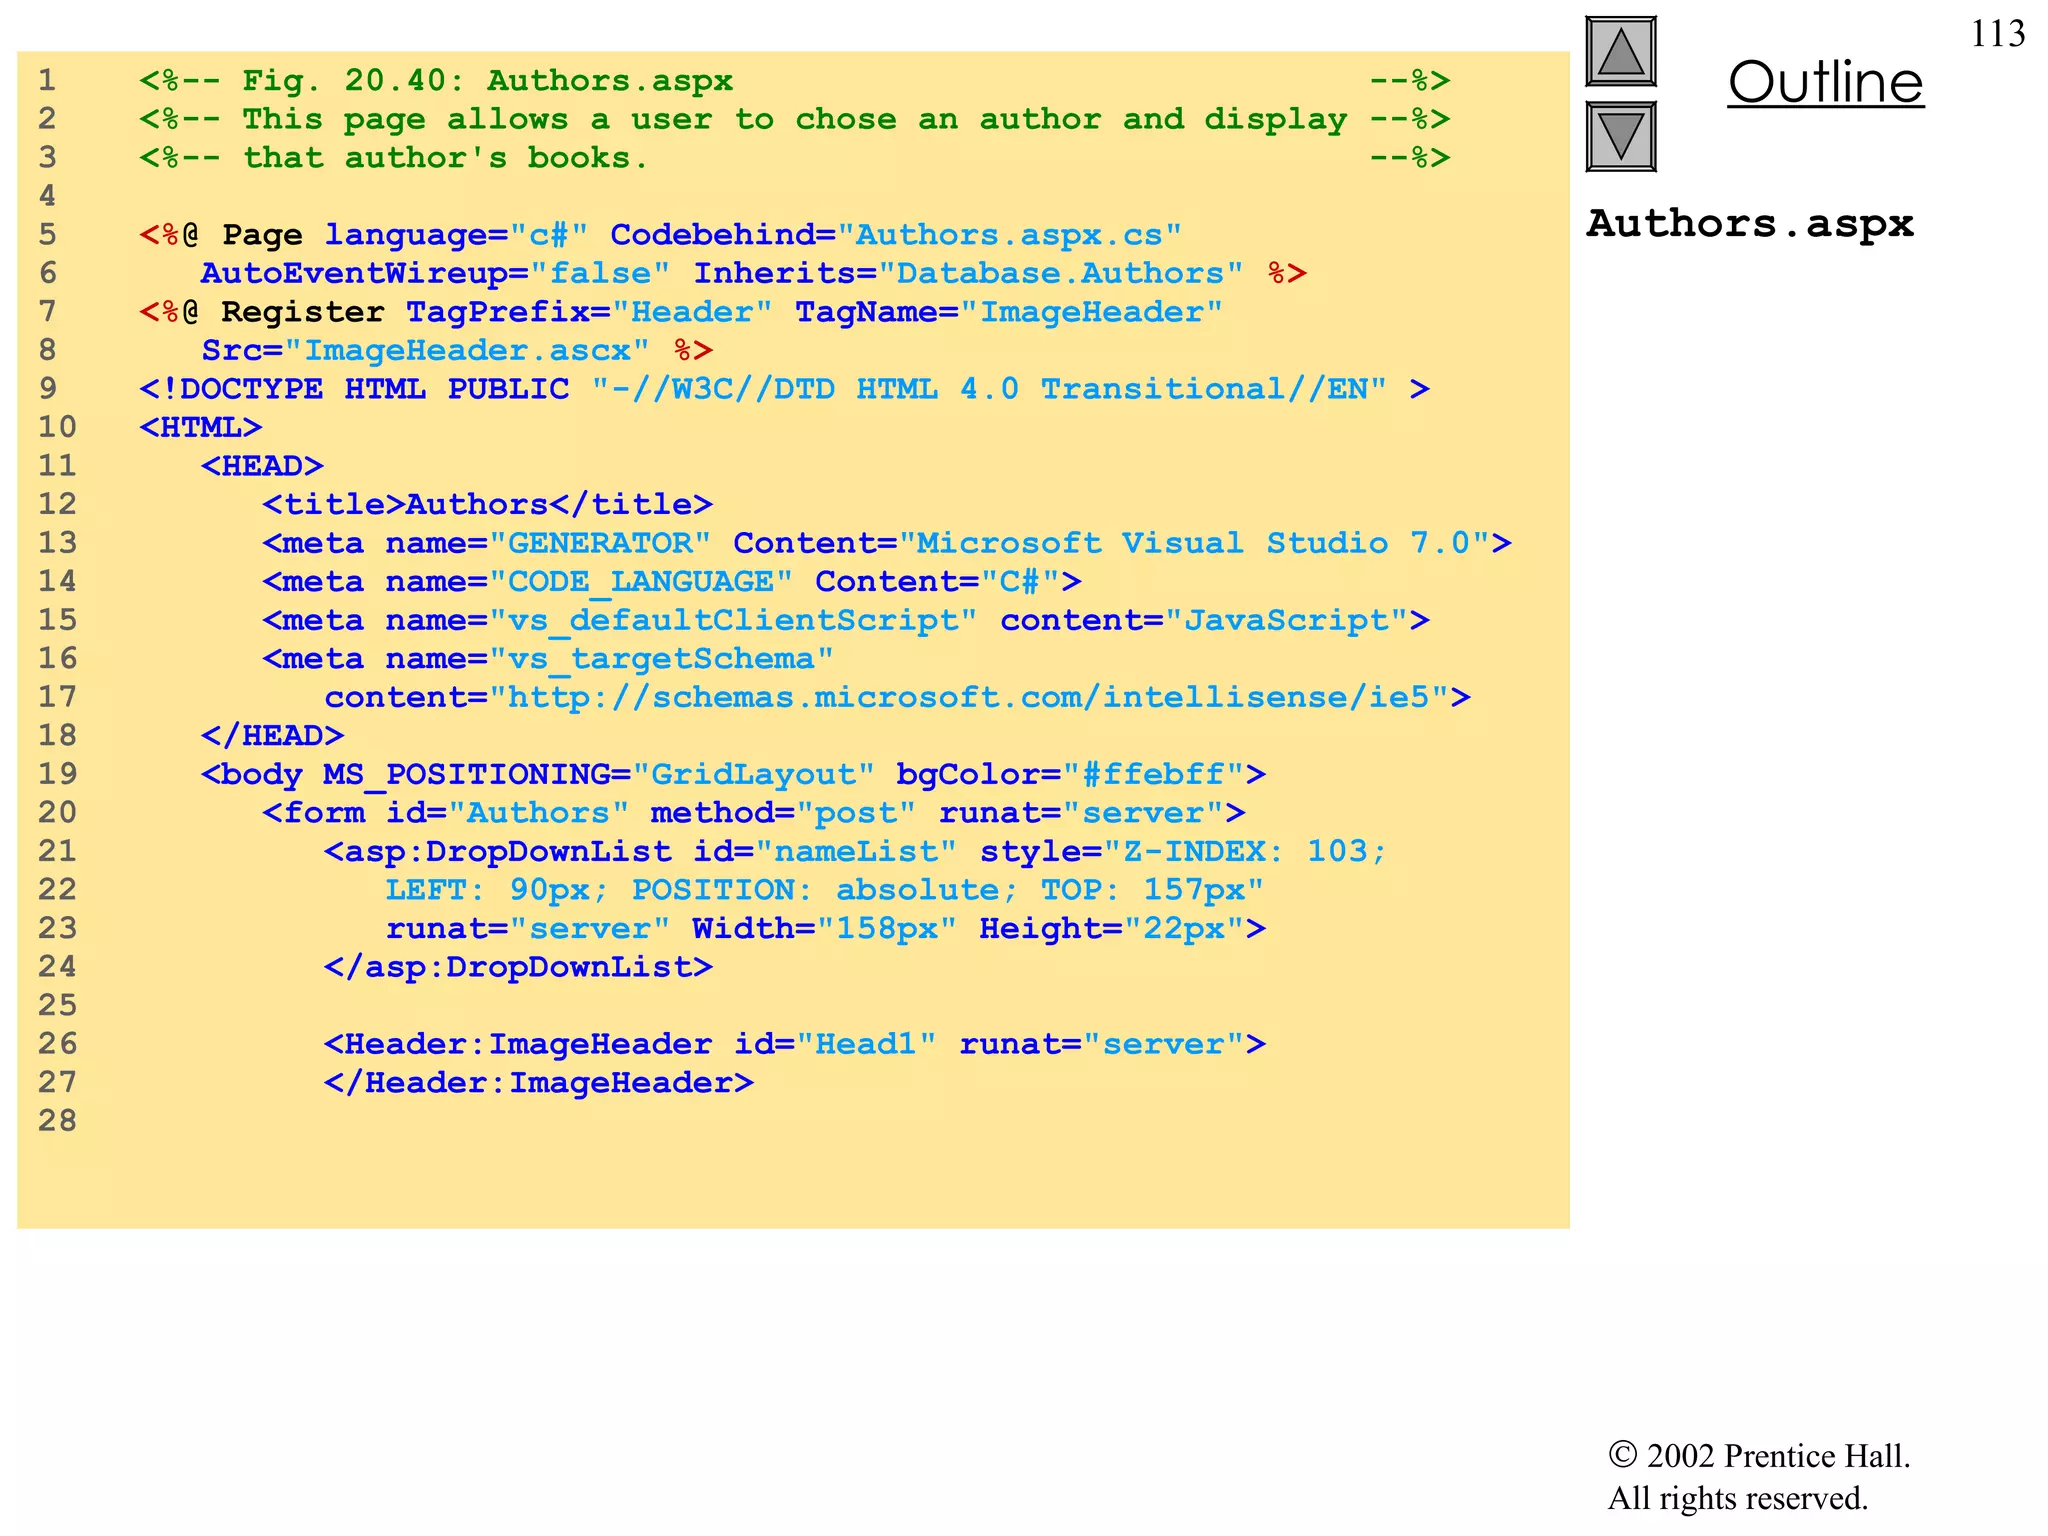Click the schemas.microsoft.com URL on line 17
This screenshot has width=2048, height=1536.
979,697
